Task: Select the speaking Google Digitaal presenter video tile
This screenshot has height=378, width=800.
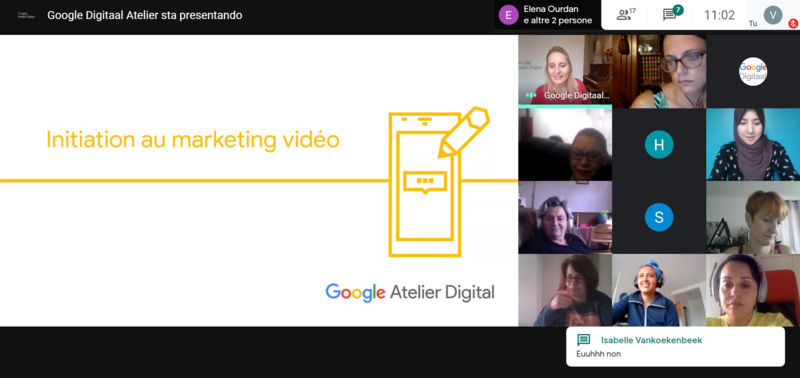Action: (565, 70)
